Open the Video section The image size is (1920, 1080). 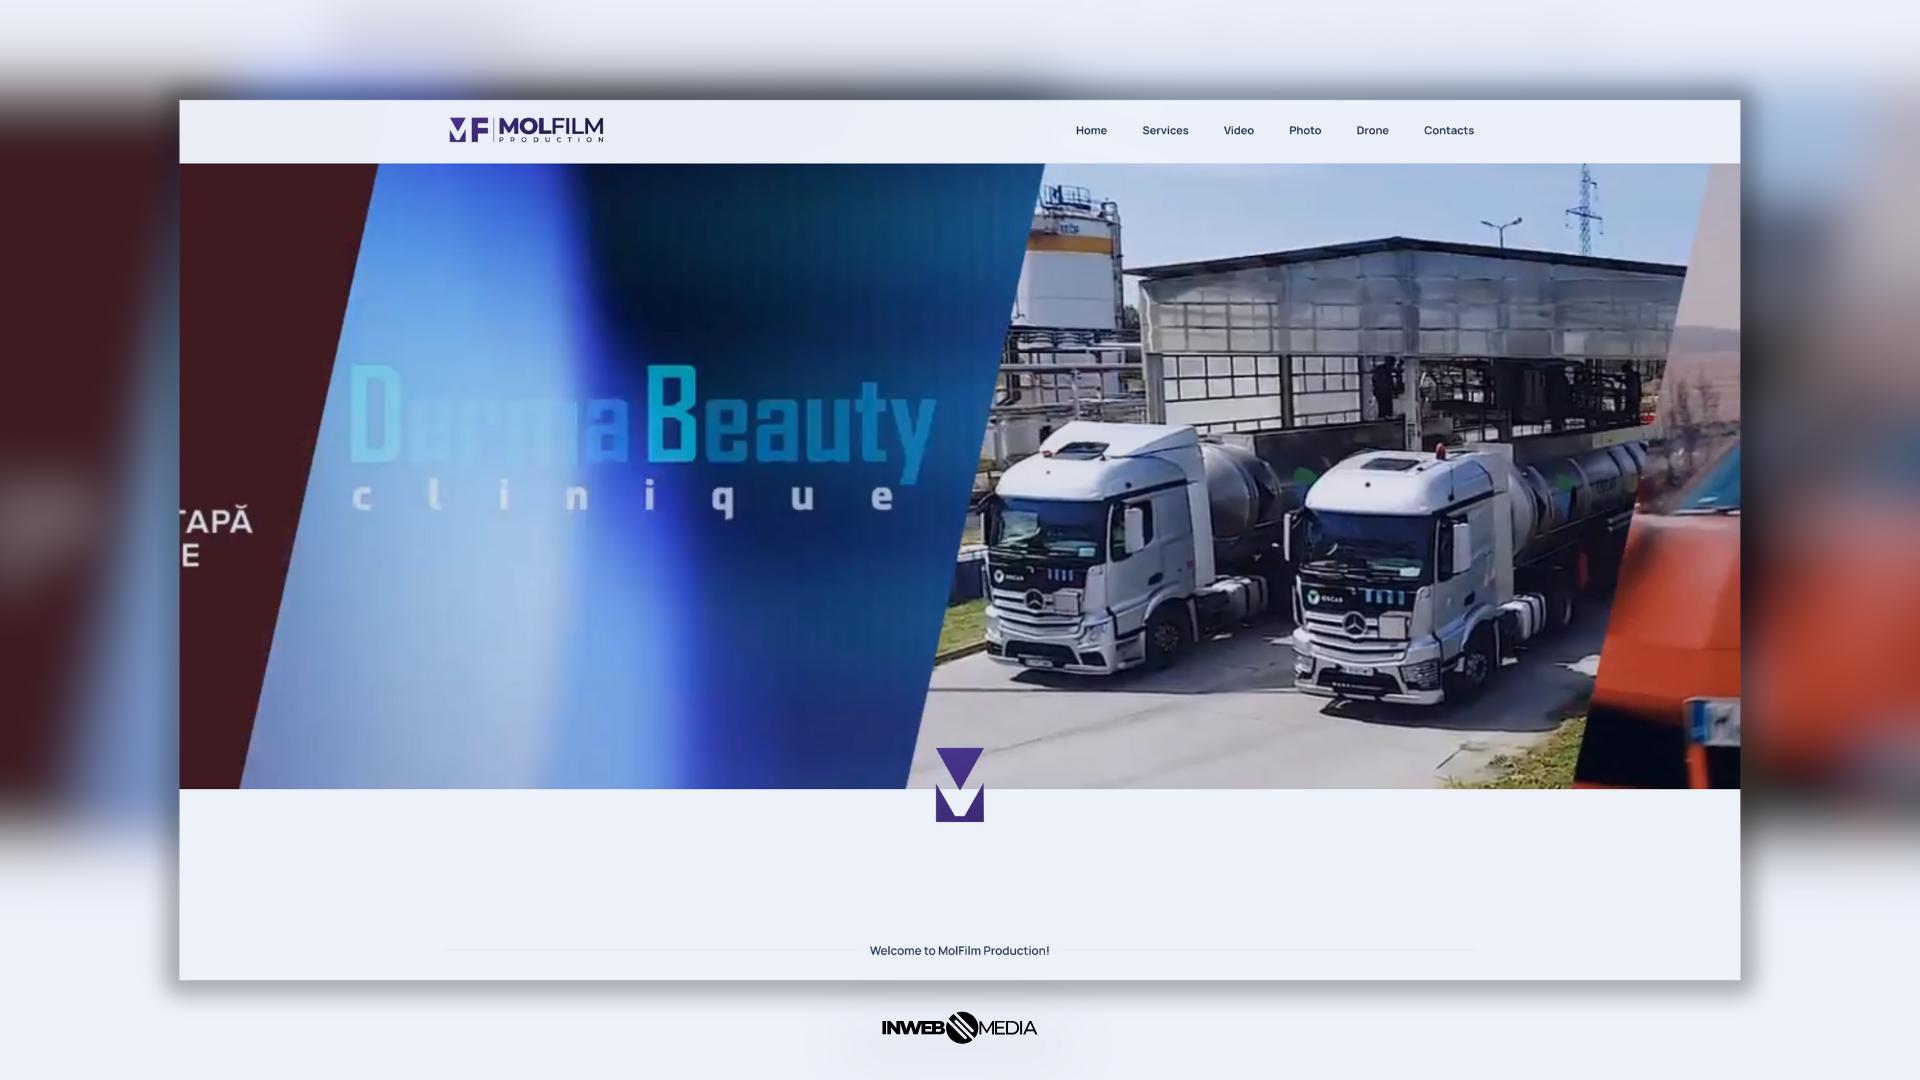tap(1238, 131)
